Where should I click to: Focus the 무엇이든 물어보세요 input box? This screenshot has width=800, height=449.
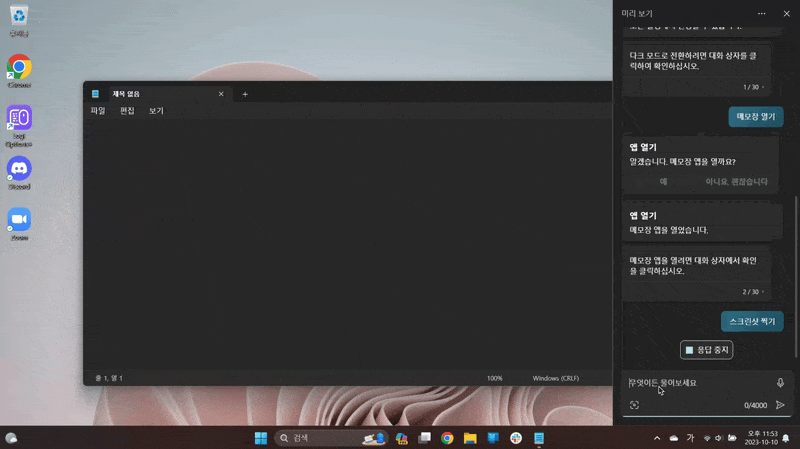(698, 383)
